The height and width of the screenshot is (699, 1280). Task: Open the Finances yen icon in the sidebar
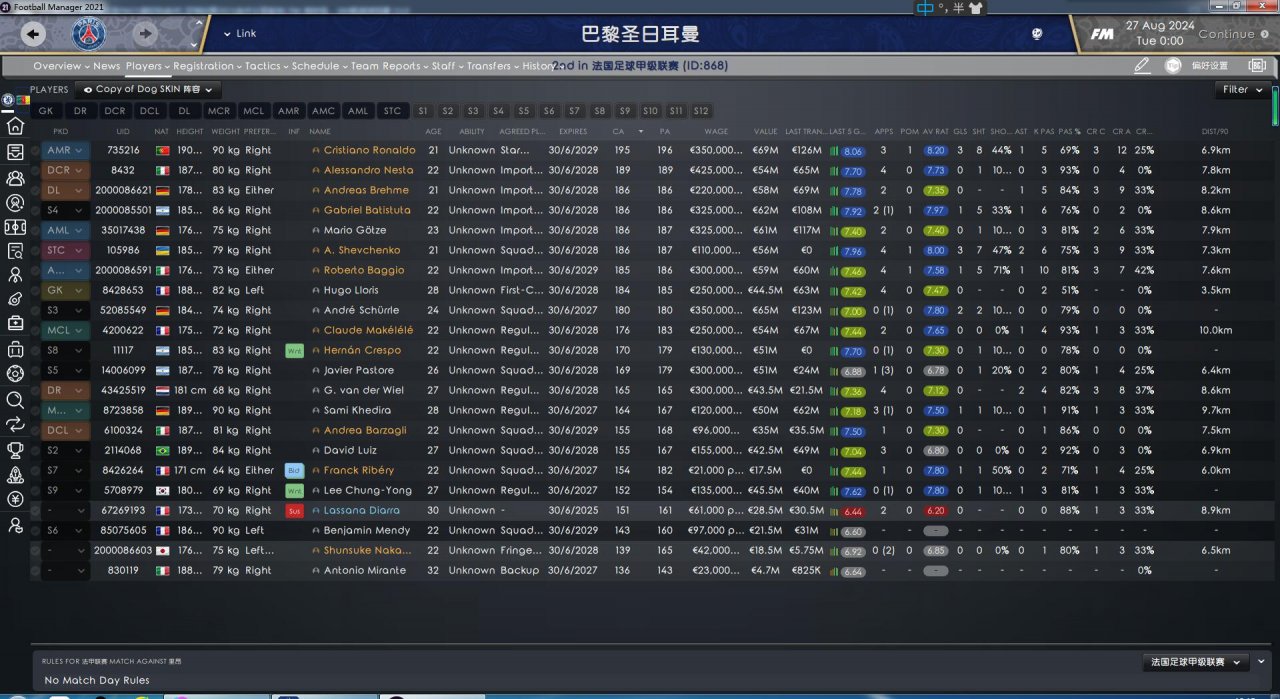pos(15,499)
